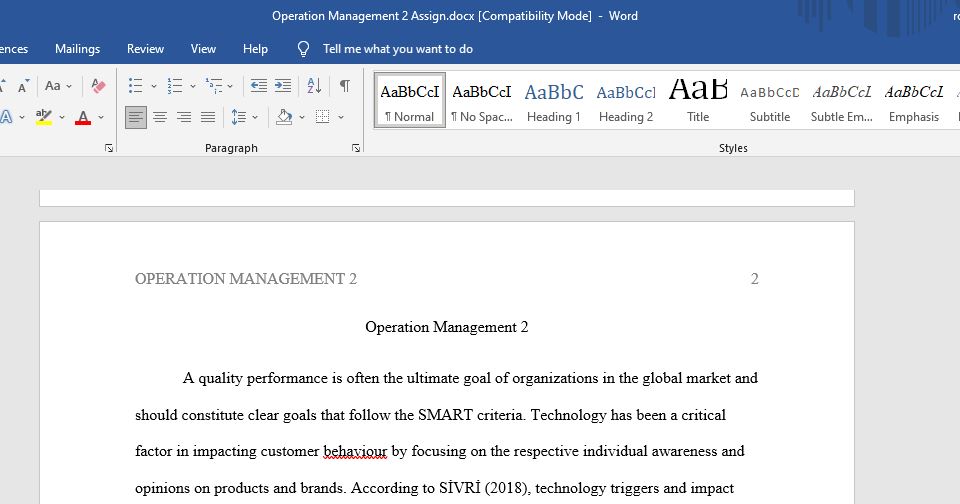Click the page number 2 in header
Viewport: 960px width, 504px height.
[x=754, y=279]
